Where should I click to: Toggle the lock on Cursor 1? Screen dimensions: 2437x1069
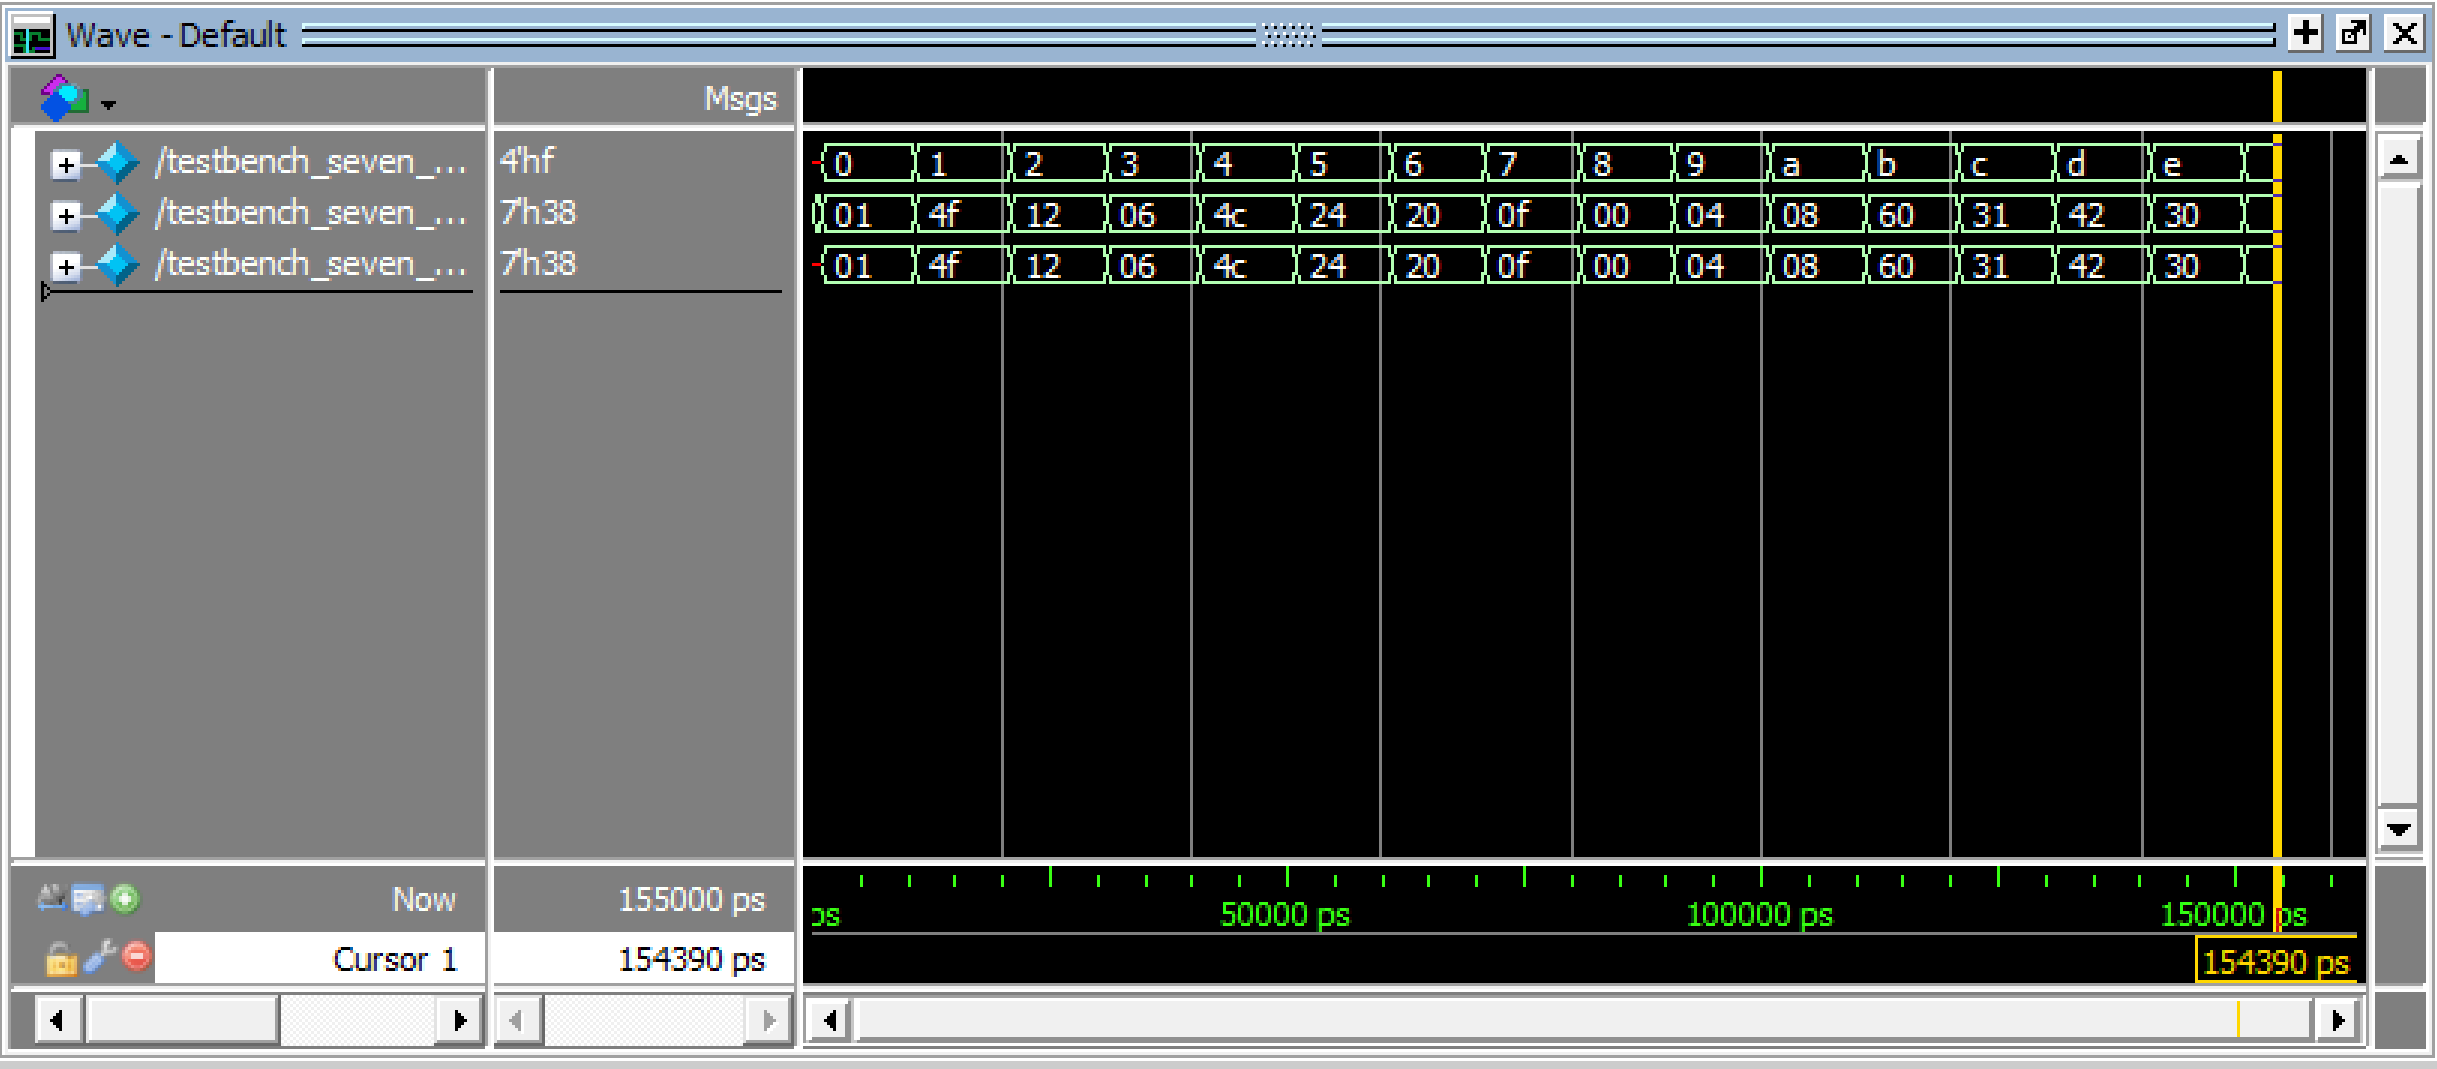[x=60, y=959]
